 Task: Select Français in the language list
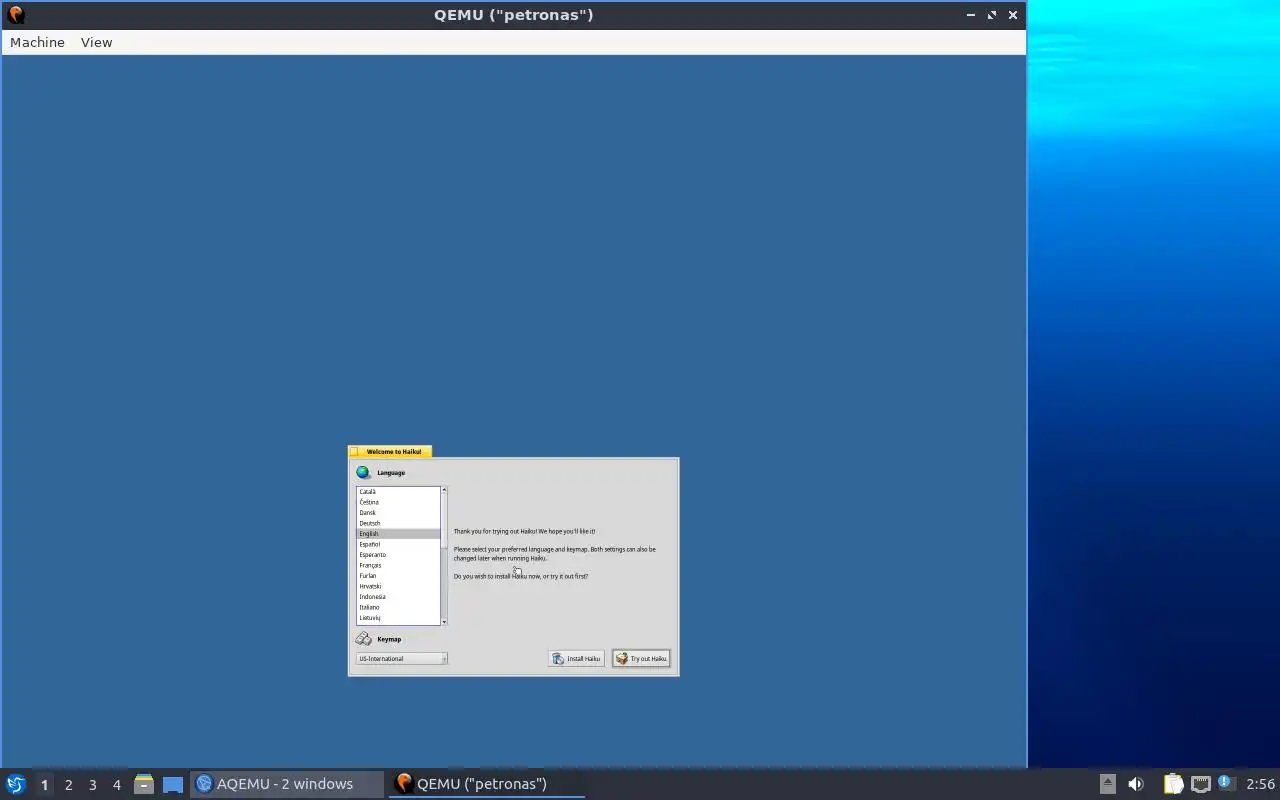coord(398,565)
